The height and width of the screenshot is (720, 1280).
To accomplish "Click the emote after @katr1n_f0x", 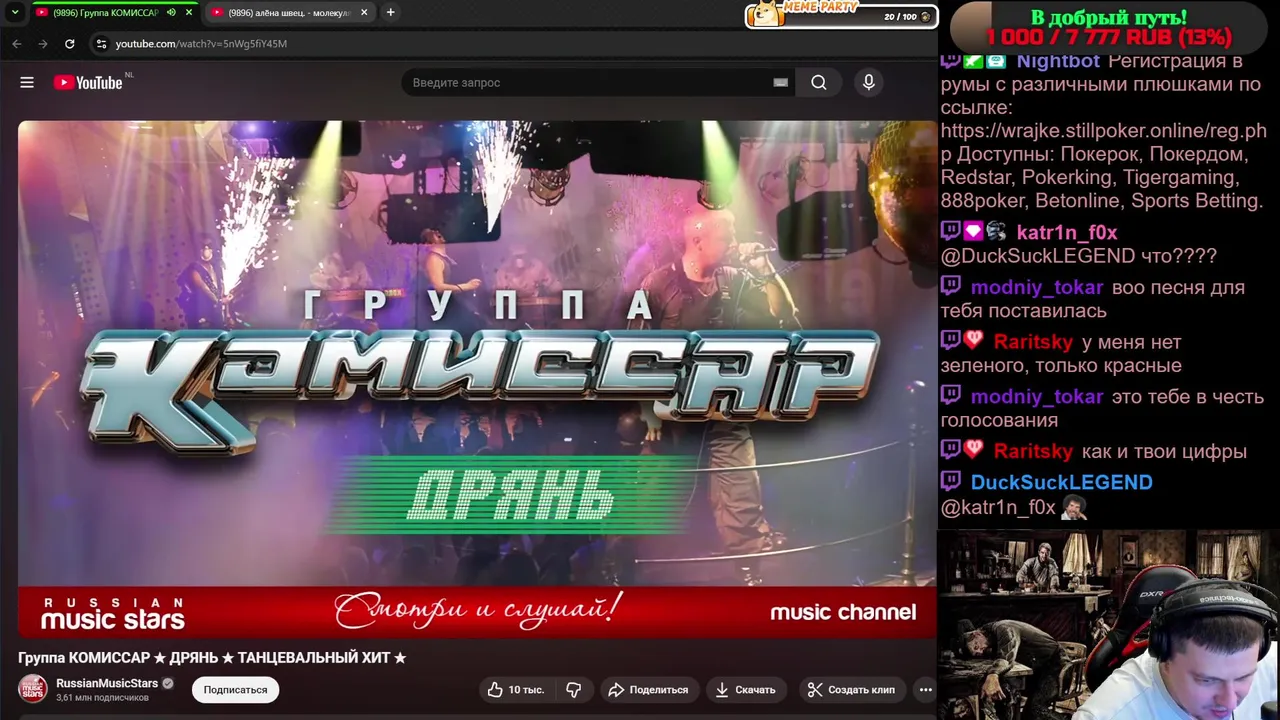I will click(1073, 508).
